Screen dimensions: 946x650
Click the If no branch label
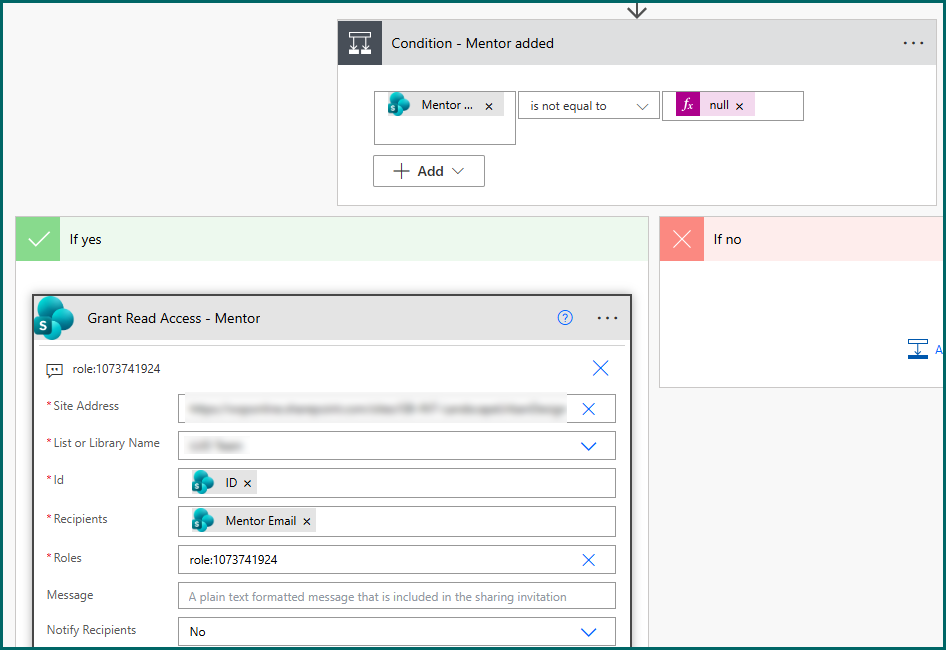point(727,240)
